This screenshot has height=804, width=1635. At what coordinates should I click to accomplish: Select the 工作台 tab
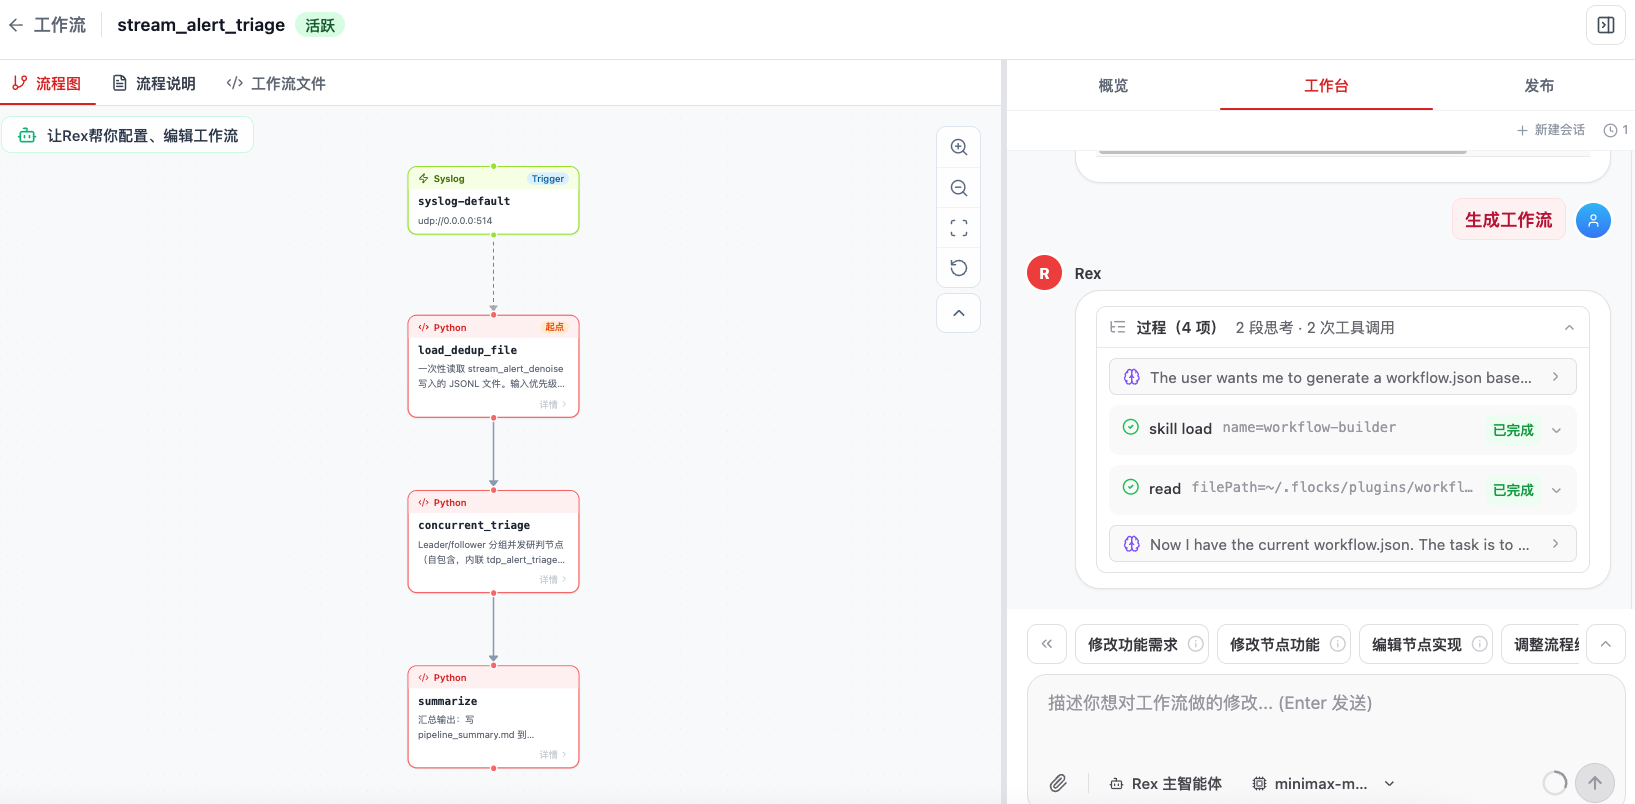coord(1326,86)
